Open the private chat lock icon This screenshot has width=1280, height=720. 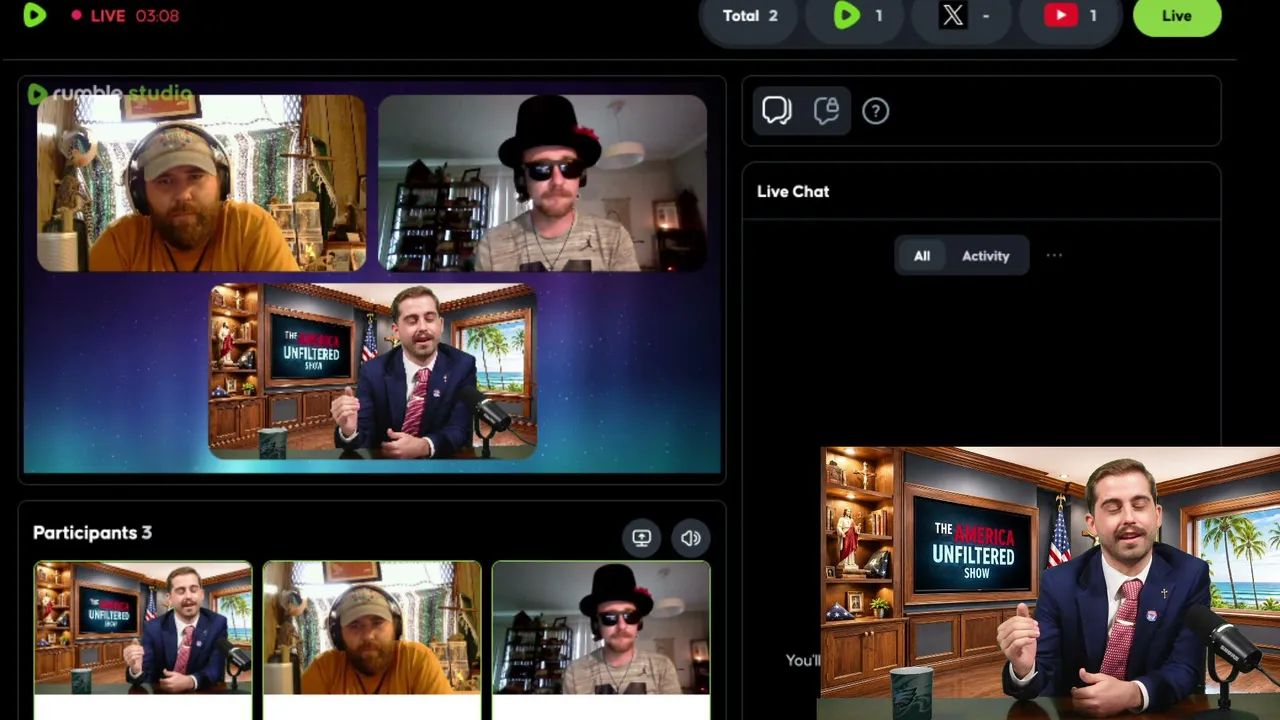[x=826, y=111]
